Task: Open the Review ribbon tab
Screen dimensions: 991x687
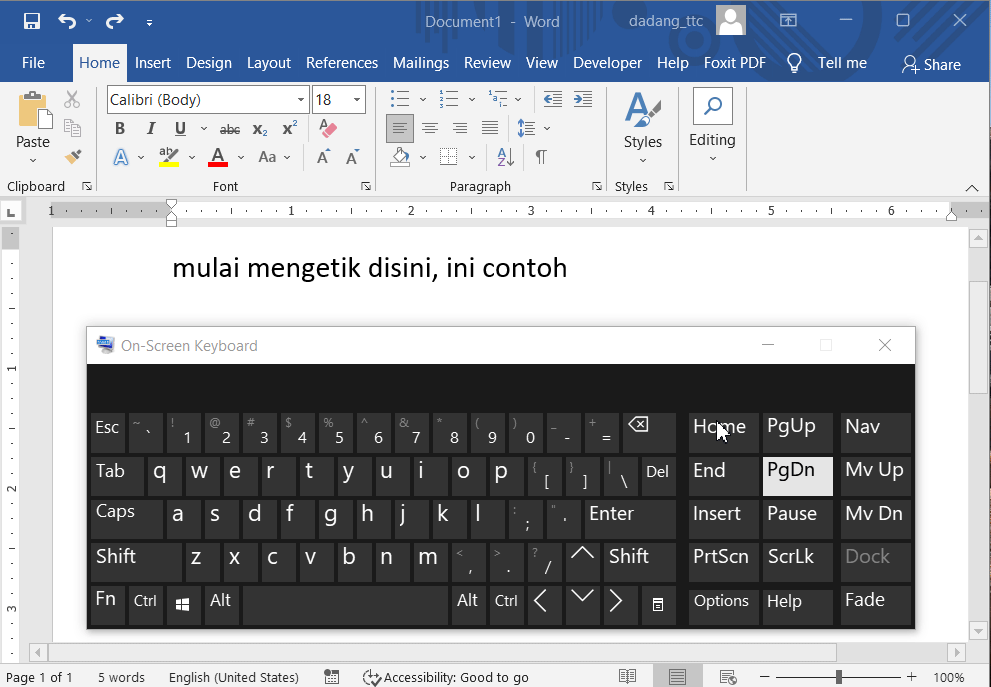Action: tap(487, 62)
